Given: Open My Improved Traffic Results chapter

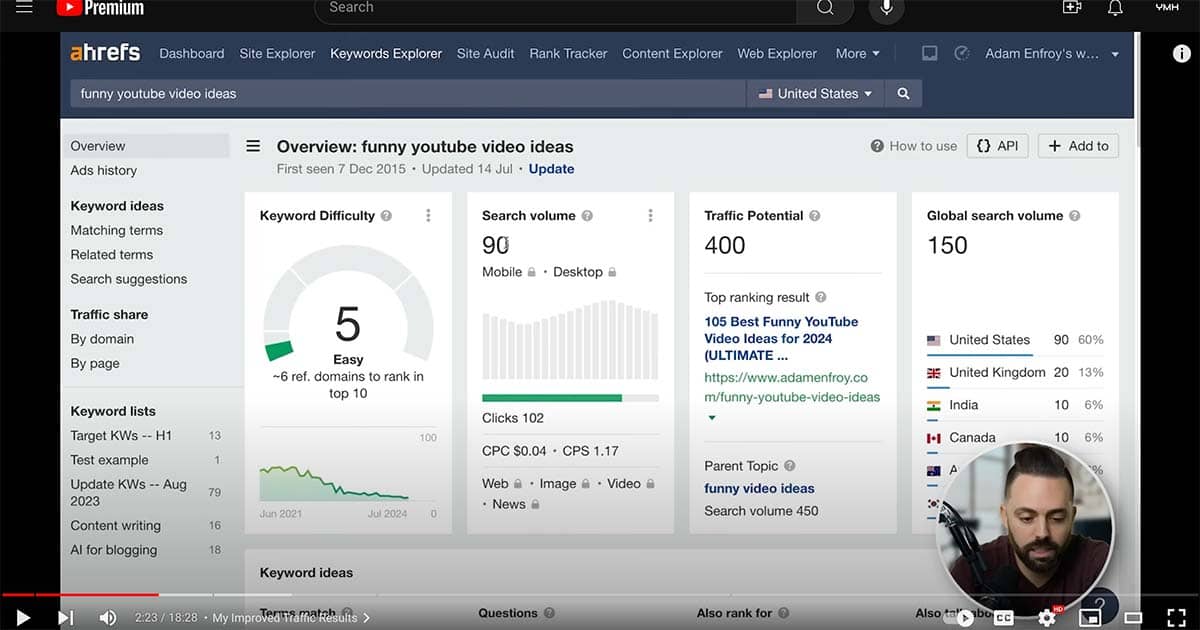Looking at the screenshot, I should pos(291,618).
